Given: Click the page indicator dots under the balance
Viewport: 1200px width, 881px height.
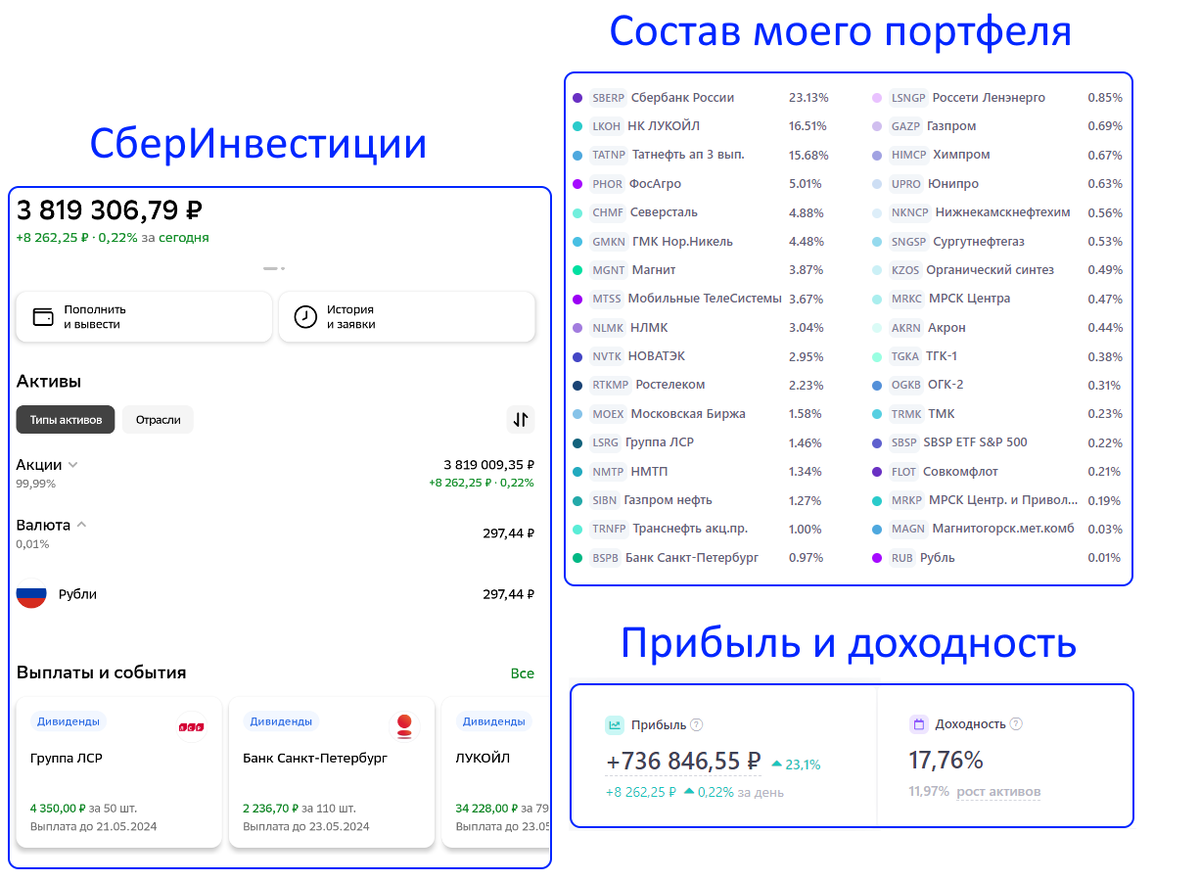Looking at the screenshot, I should [x=275, y=268].
